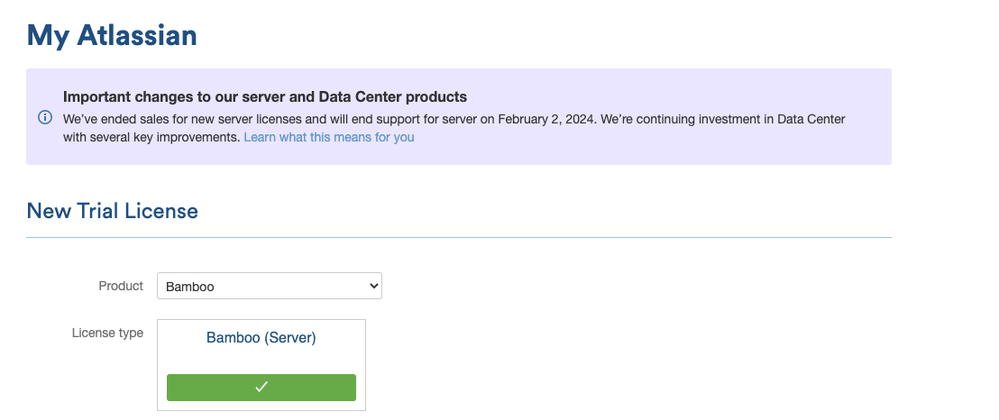The height and width of the screenshot is (420, 999).
Task: Click the divider line below New Trial License
Action: [x=458, y=238]
